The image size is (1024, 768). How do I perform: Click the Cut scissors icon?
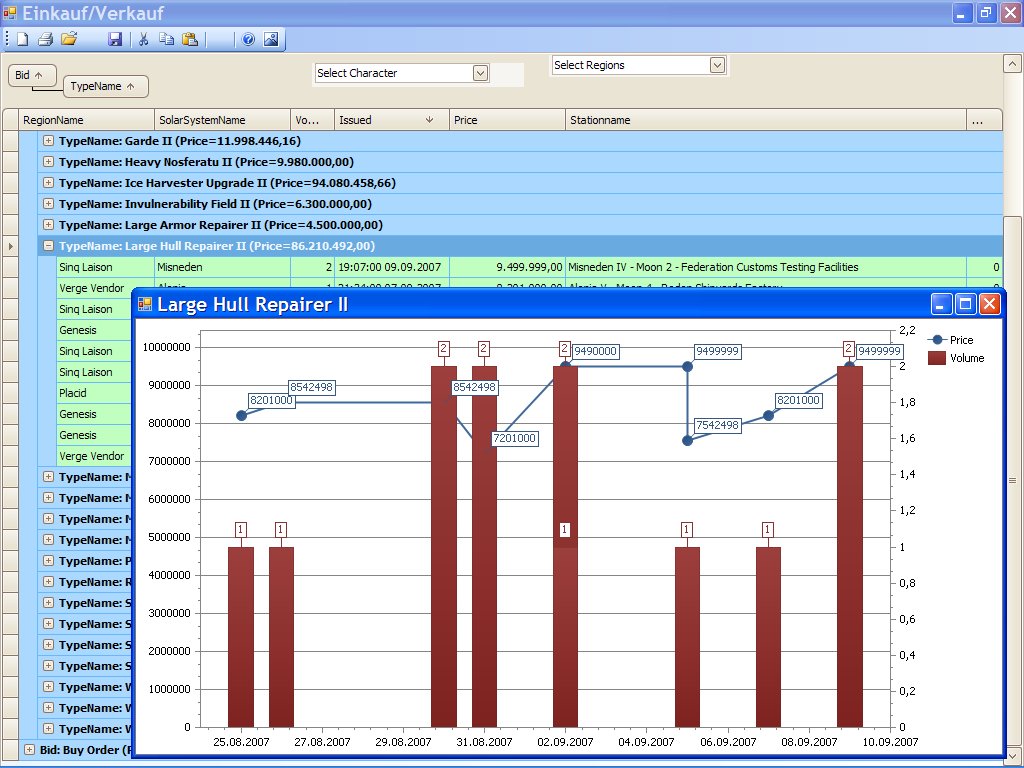coord(143,40)
